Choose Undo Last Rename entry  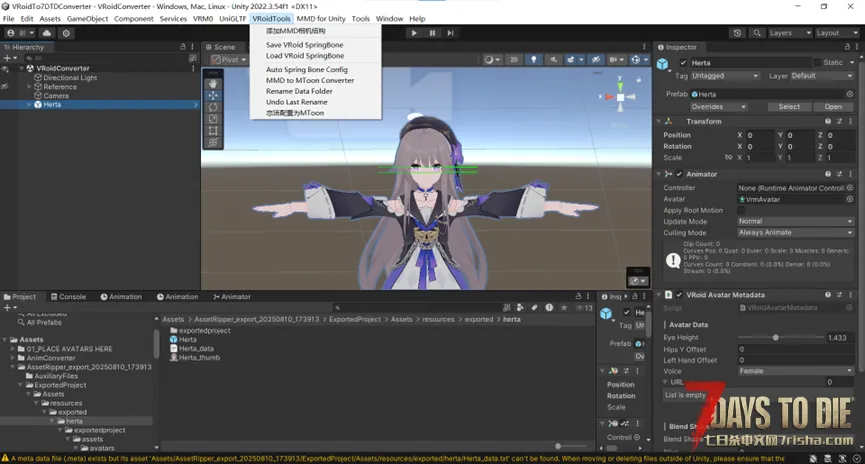coord(297,102)
